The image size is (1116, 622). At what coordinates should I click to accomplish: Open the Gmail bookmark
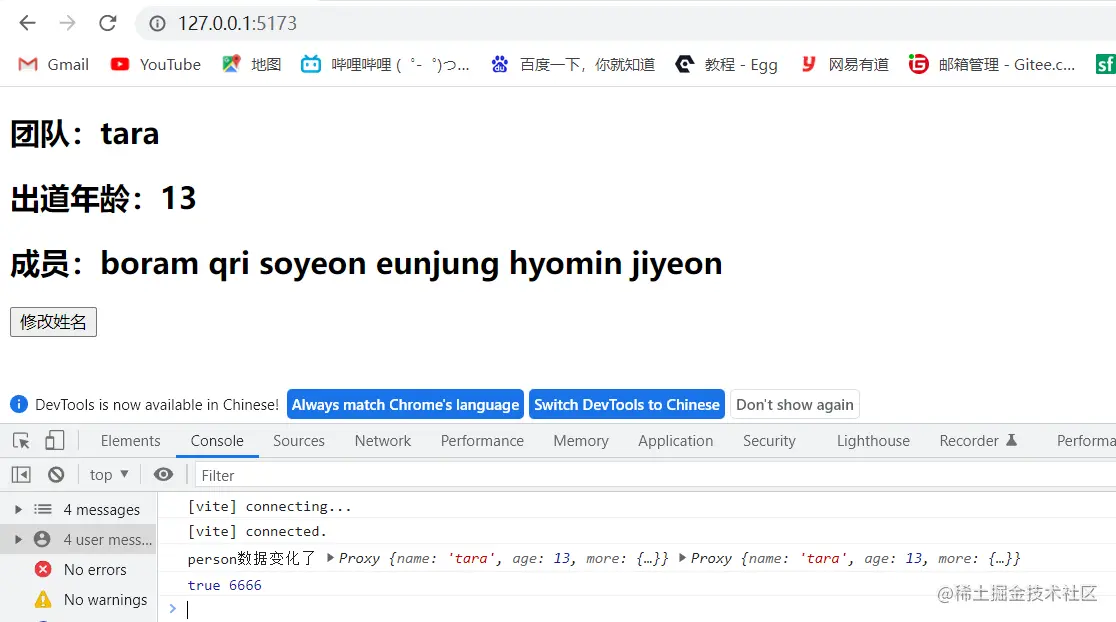click(53, 65)
